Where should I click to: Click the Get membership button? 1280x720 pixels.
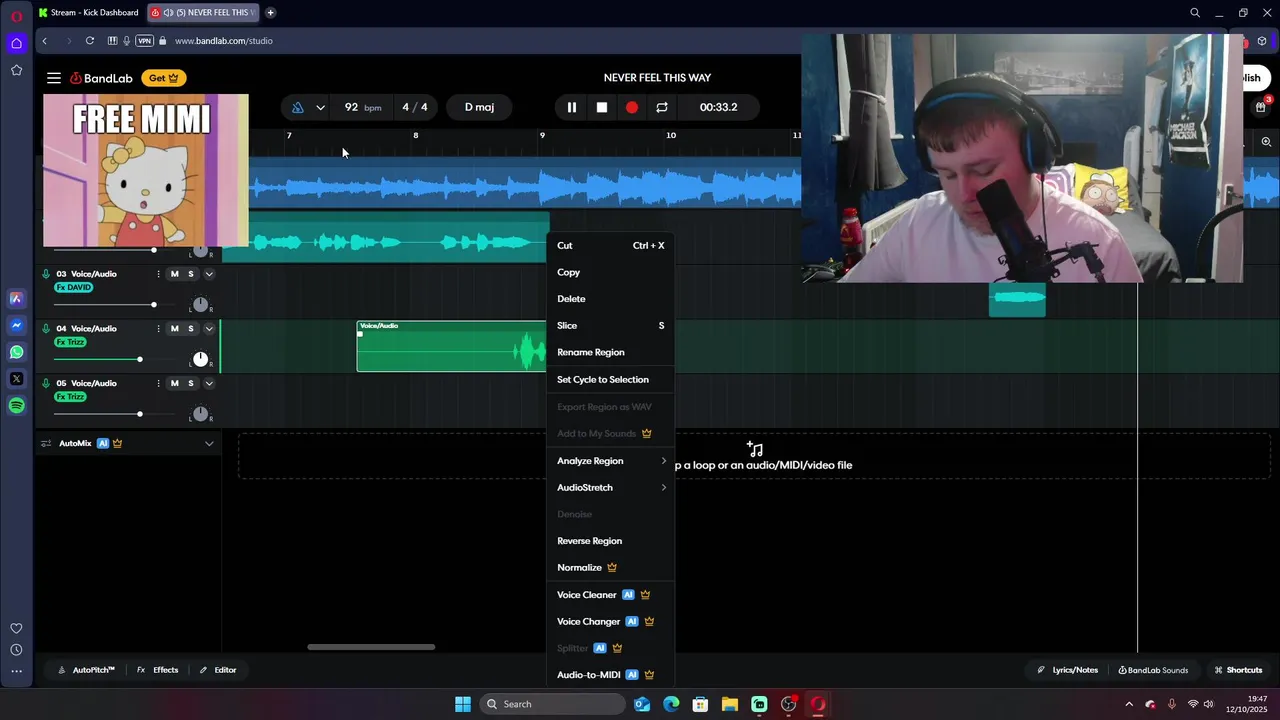pos(163,78)
